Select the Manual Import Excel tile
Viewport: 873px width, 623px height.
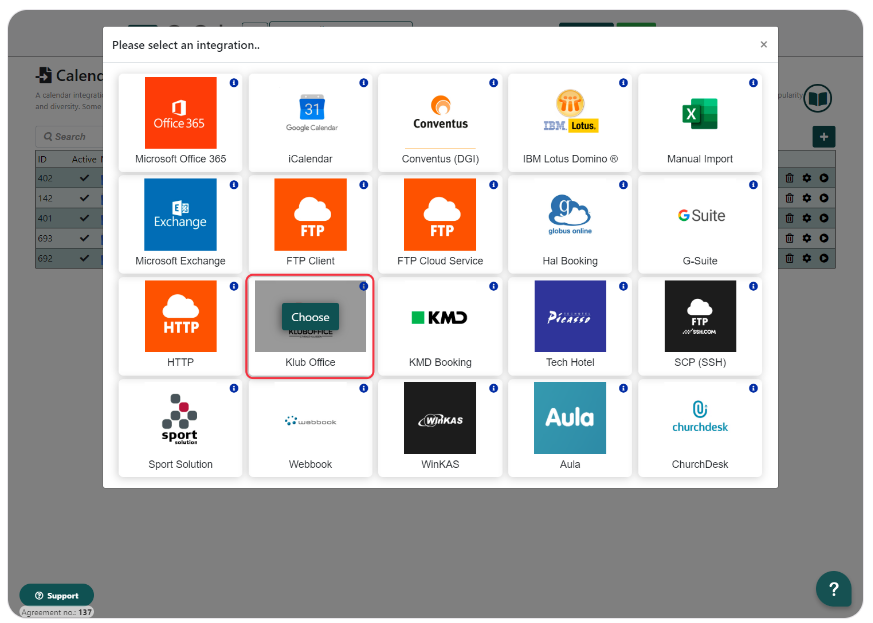point(700,122)
